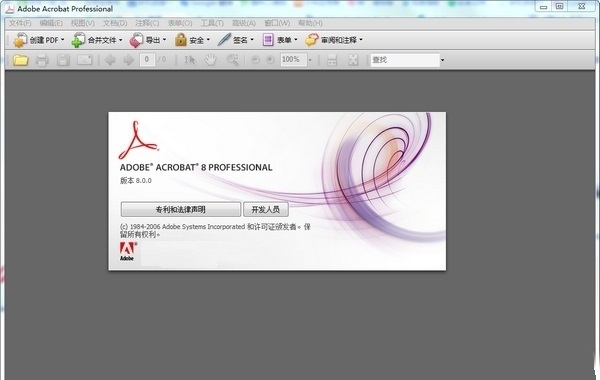Click the page number field

pyautogui.click(x=147, y=60)
